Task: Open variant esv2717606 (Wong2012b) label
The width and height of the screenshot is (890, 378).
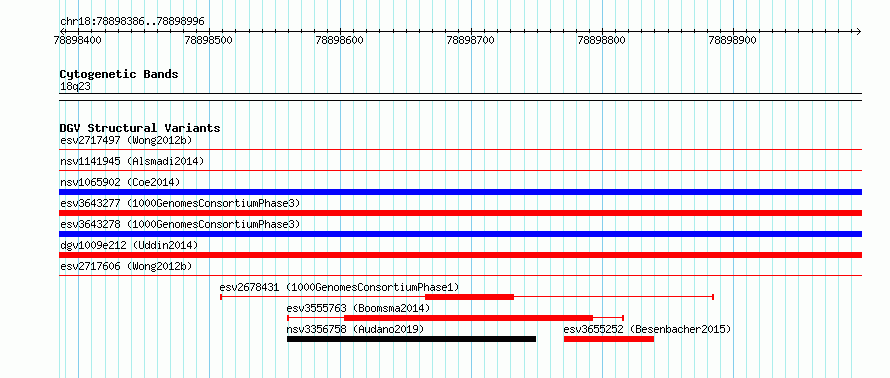Action: click(126, 266)
